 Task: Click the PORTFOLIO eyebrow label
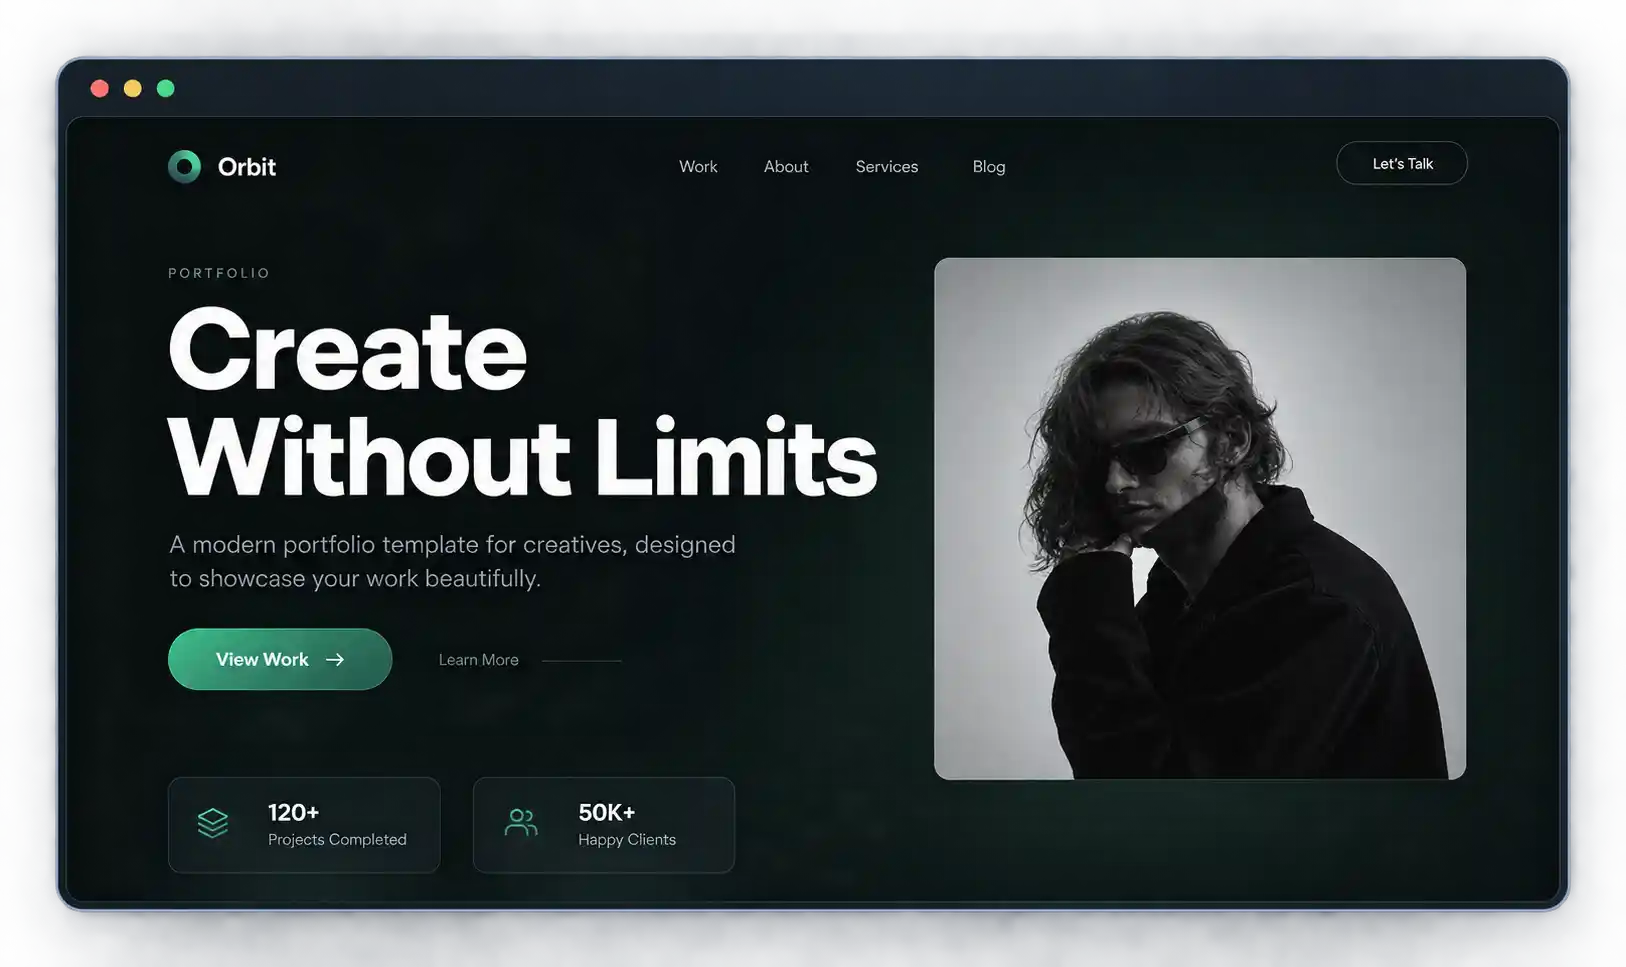point(219,273)
